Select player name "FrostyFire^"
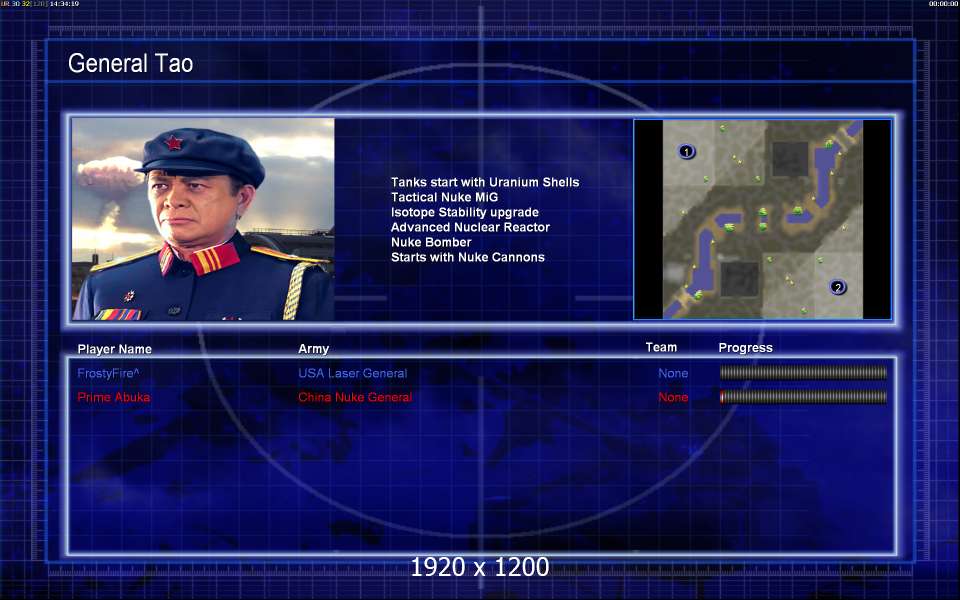 (x=108, y=373)
